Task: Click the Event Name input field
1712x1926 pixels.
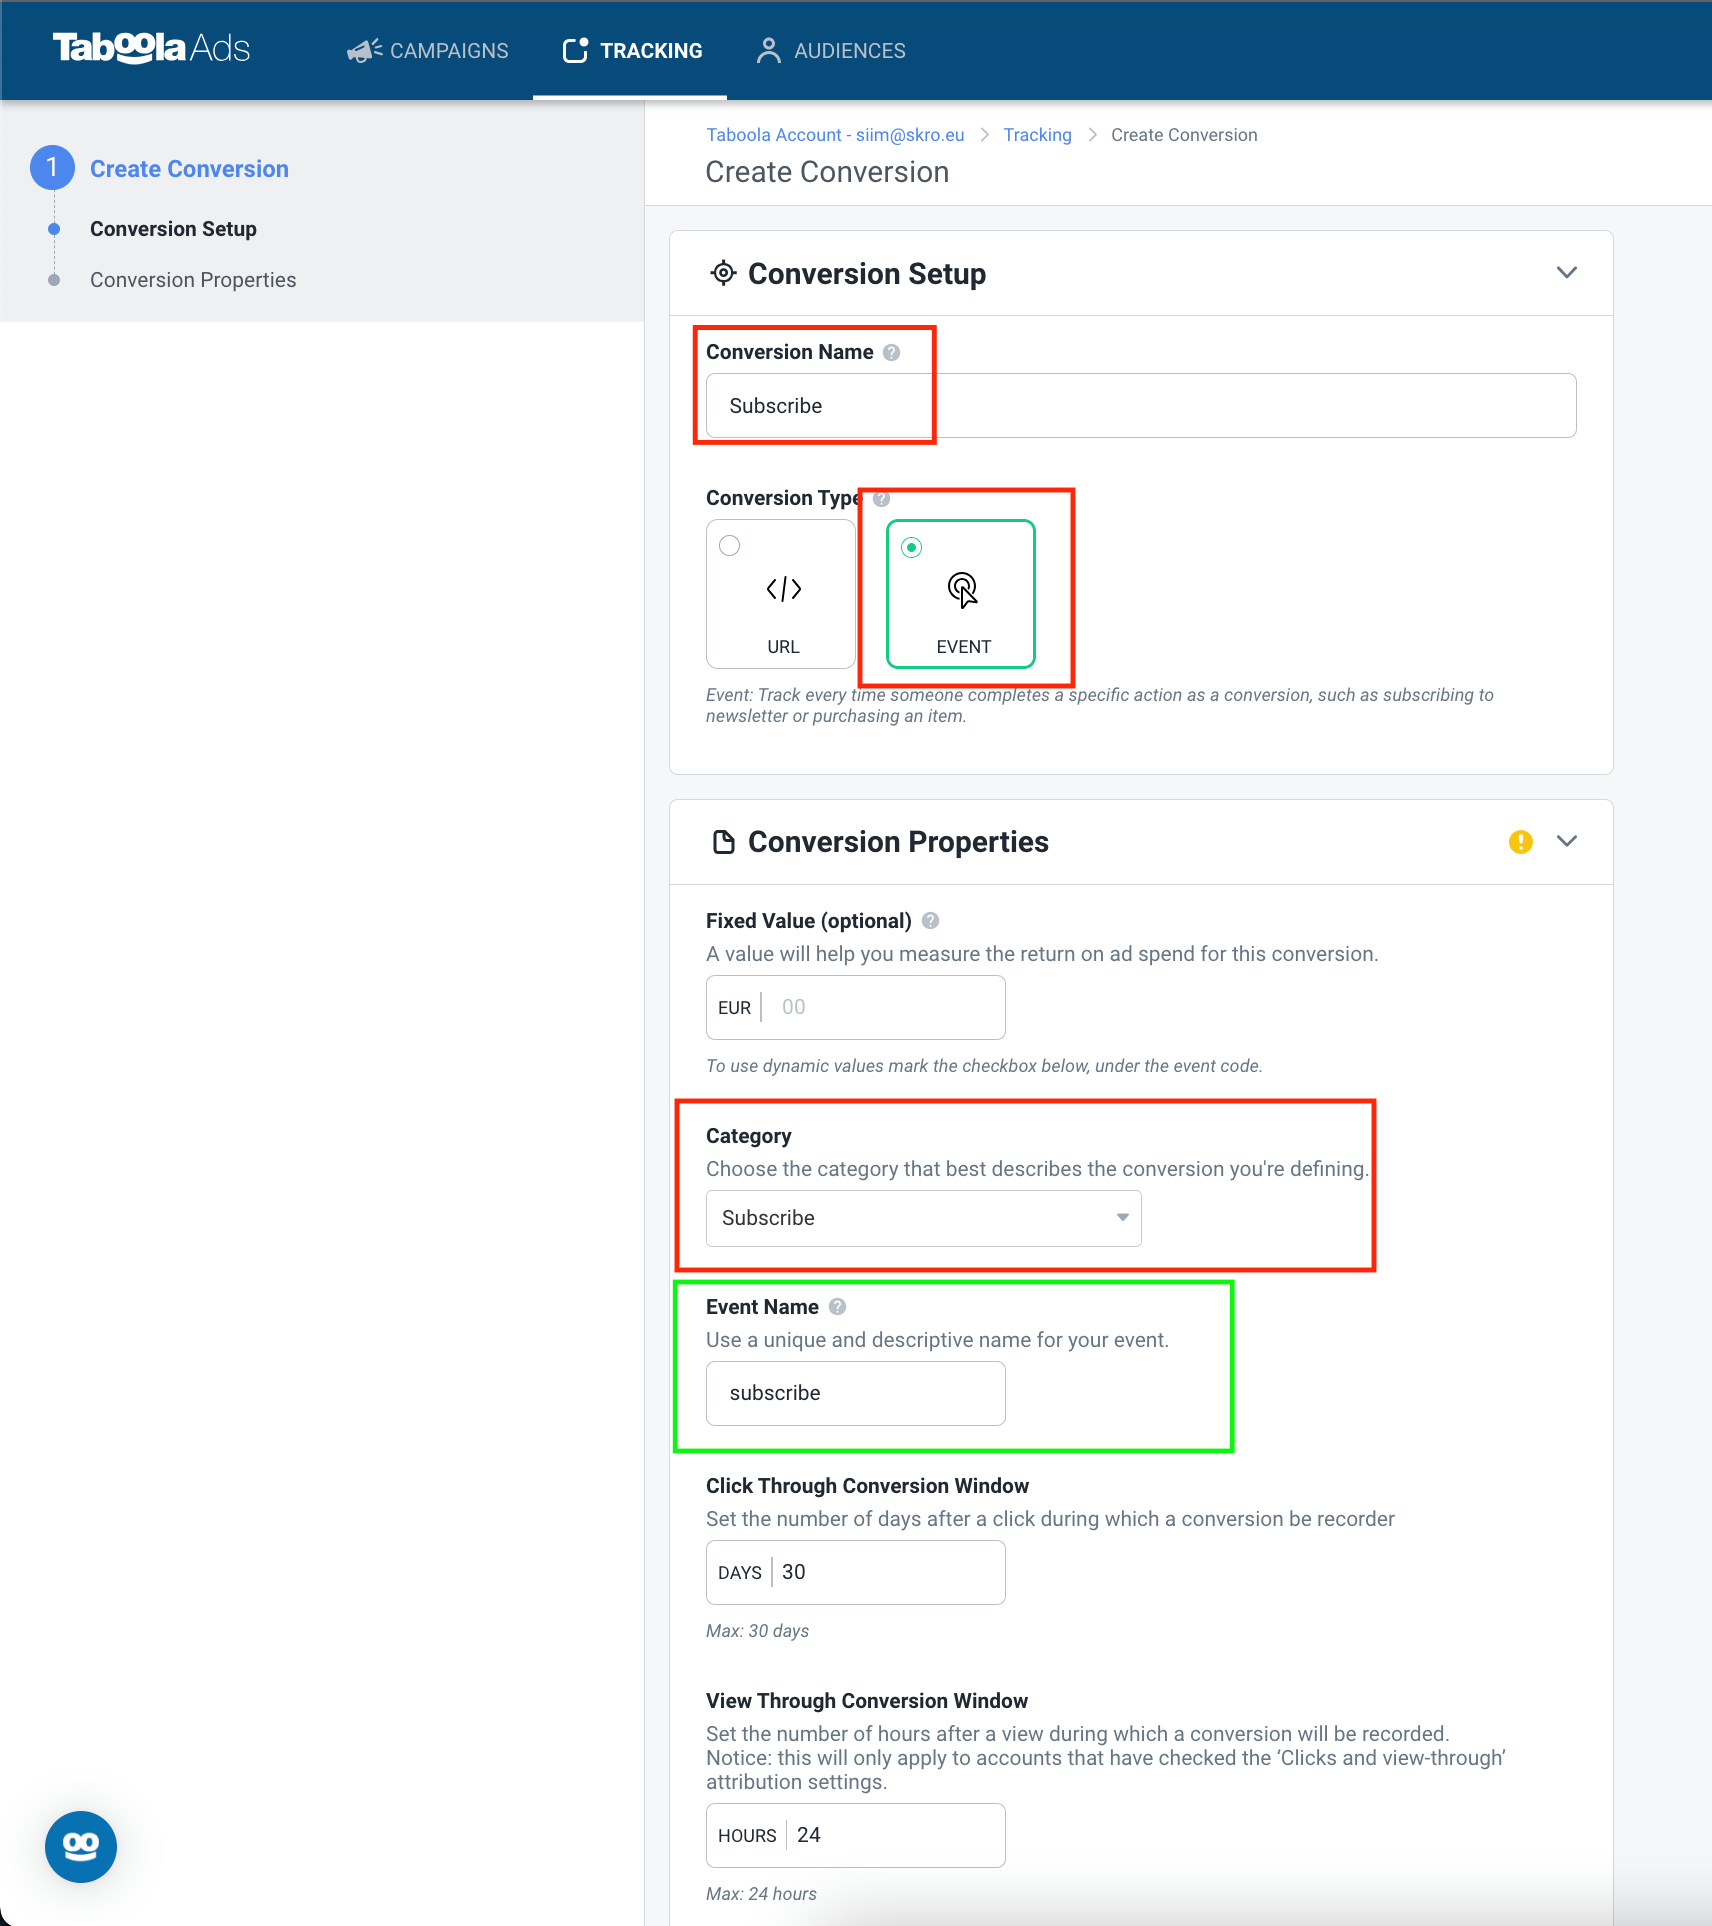Action: [x=855, y=1393]
